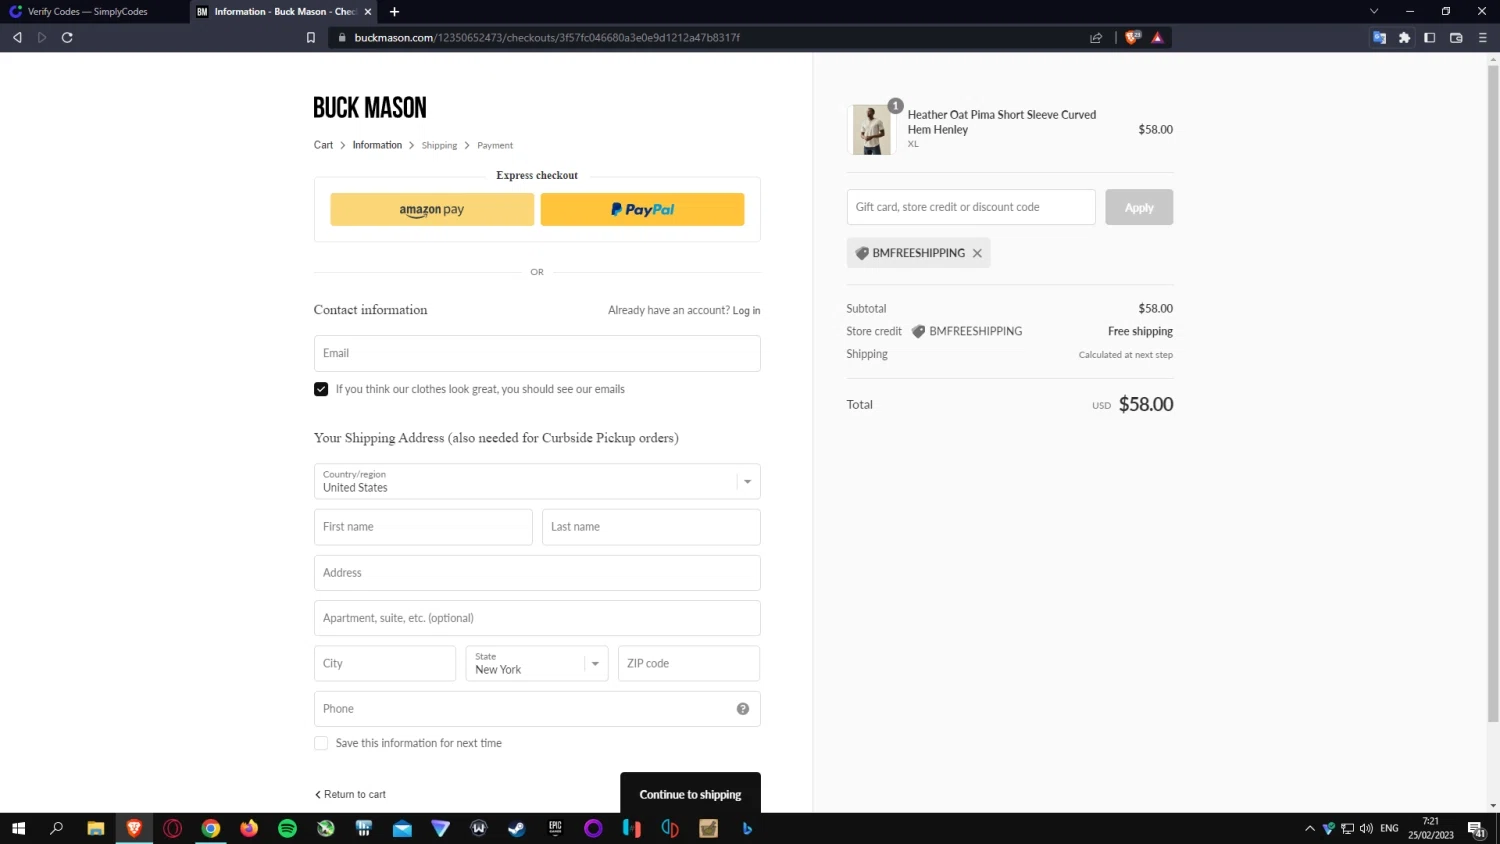Image resolution: width=1500 pixels, height=844 pixels.
Task: Open the Brave Wallet icon
Action: (x=1456, y=38)
